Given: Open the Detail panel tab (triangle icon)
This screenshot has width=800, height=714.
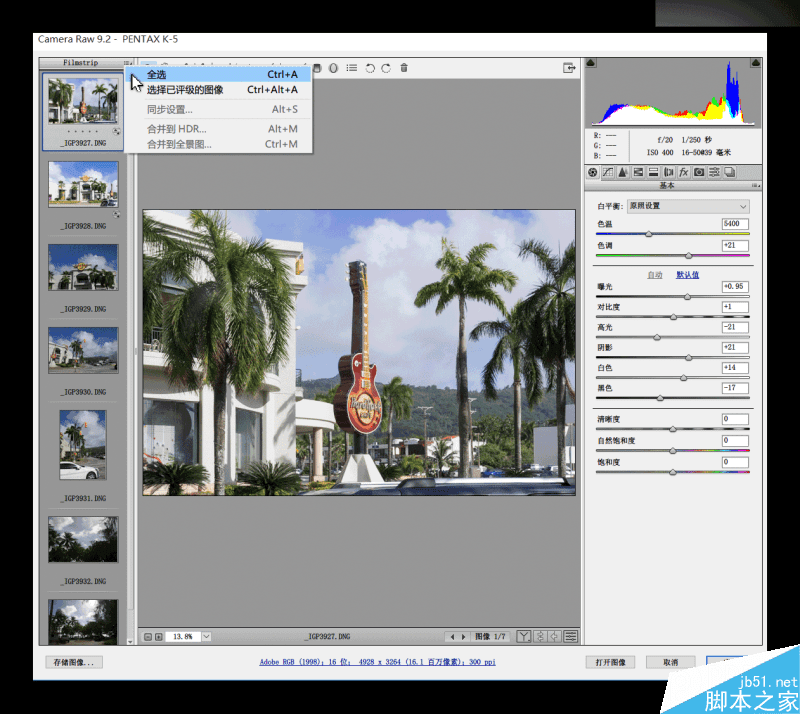Looking at the screenshot, I should (623, 173).
